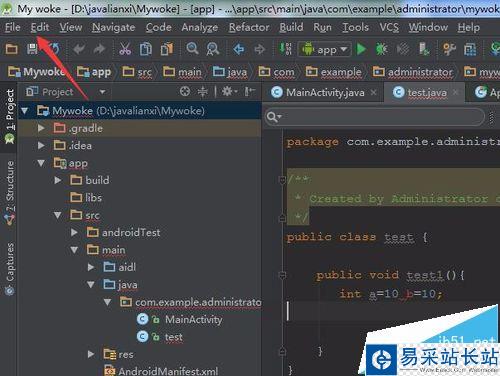Collapse the app module arrow
Image resolution: width=500 pixels, height=376 pixels.
click(x=41, y=163)
